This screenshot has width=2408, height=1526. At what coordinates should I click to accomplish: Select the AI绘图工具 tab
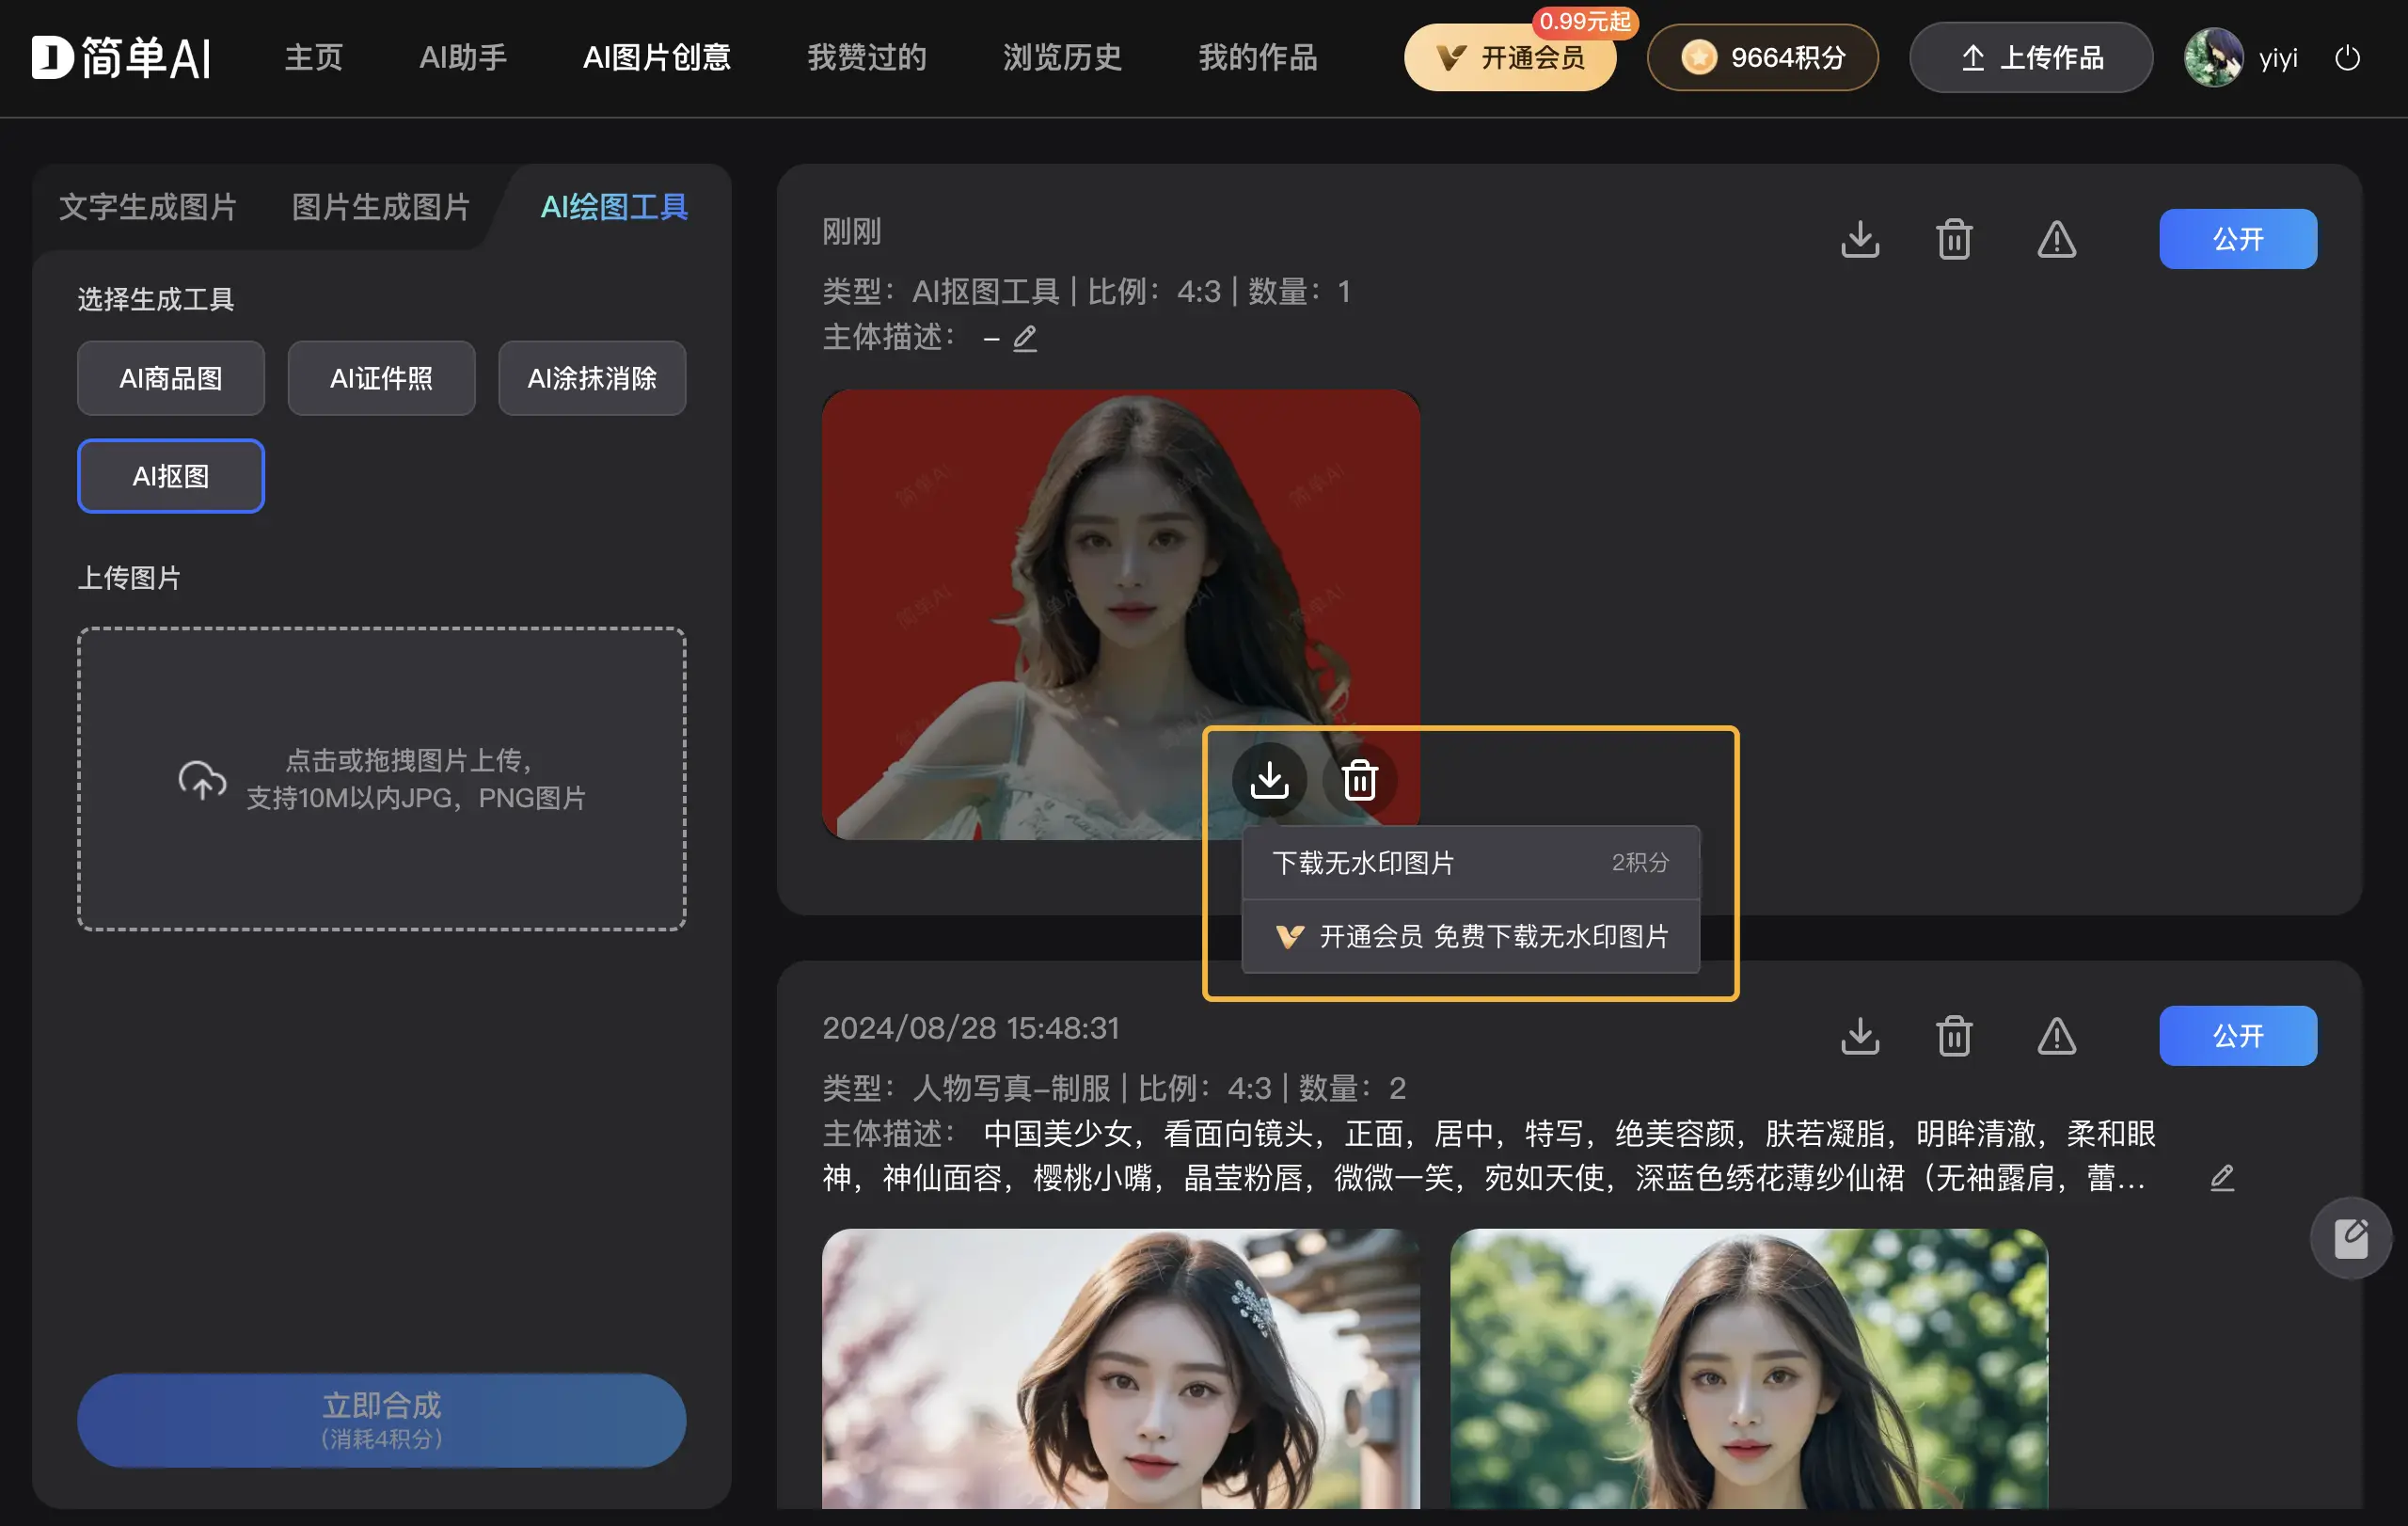click(614, 207)
